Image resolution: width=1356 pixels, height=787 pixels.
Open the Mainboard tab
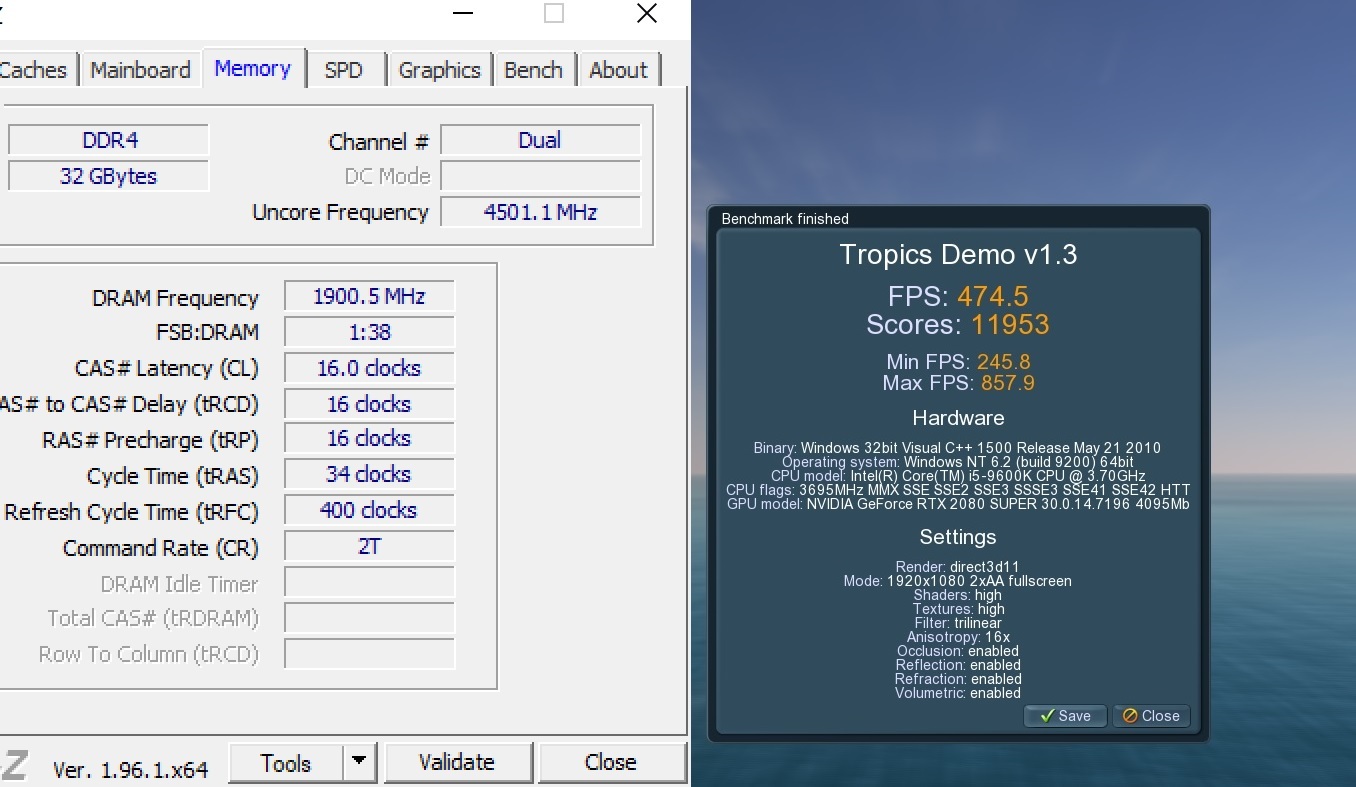(140, 70)
